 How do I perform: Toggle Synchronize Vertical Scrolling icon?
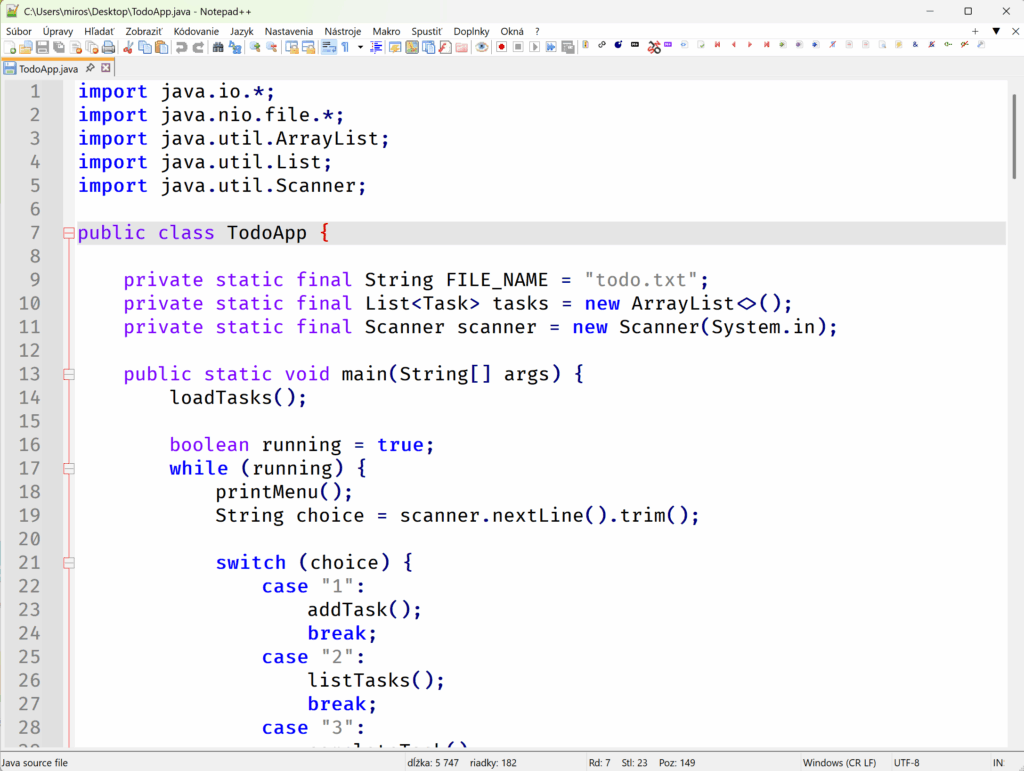tap(292, 47)
